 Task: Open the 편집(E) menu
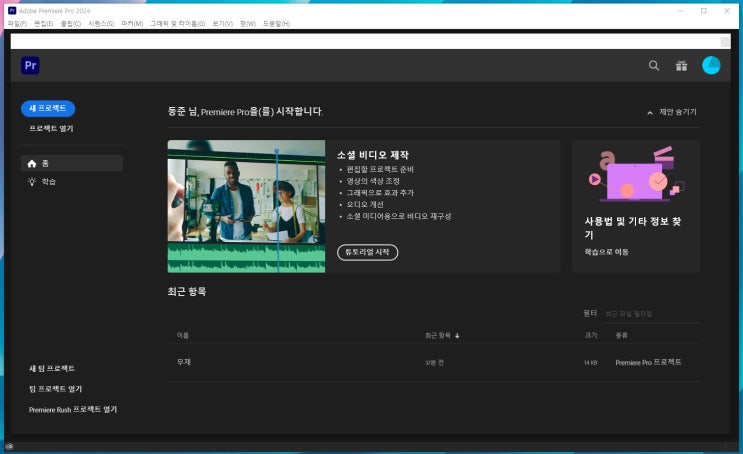point(44,24)
